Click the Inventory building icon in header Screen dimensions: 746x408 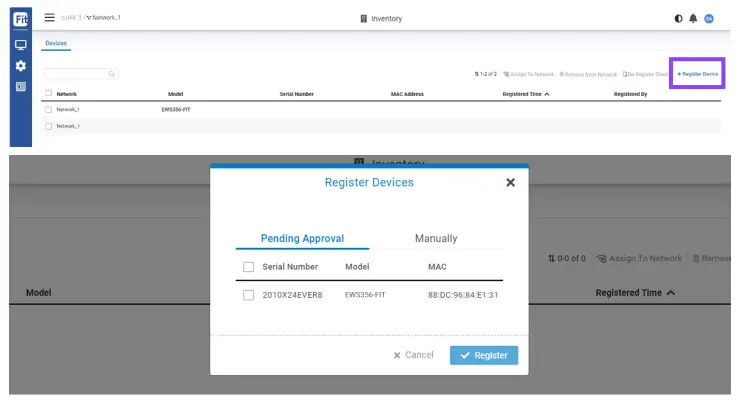click(x=363, y=19)
